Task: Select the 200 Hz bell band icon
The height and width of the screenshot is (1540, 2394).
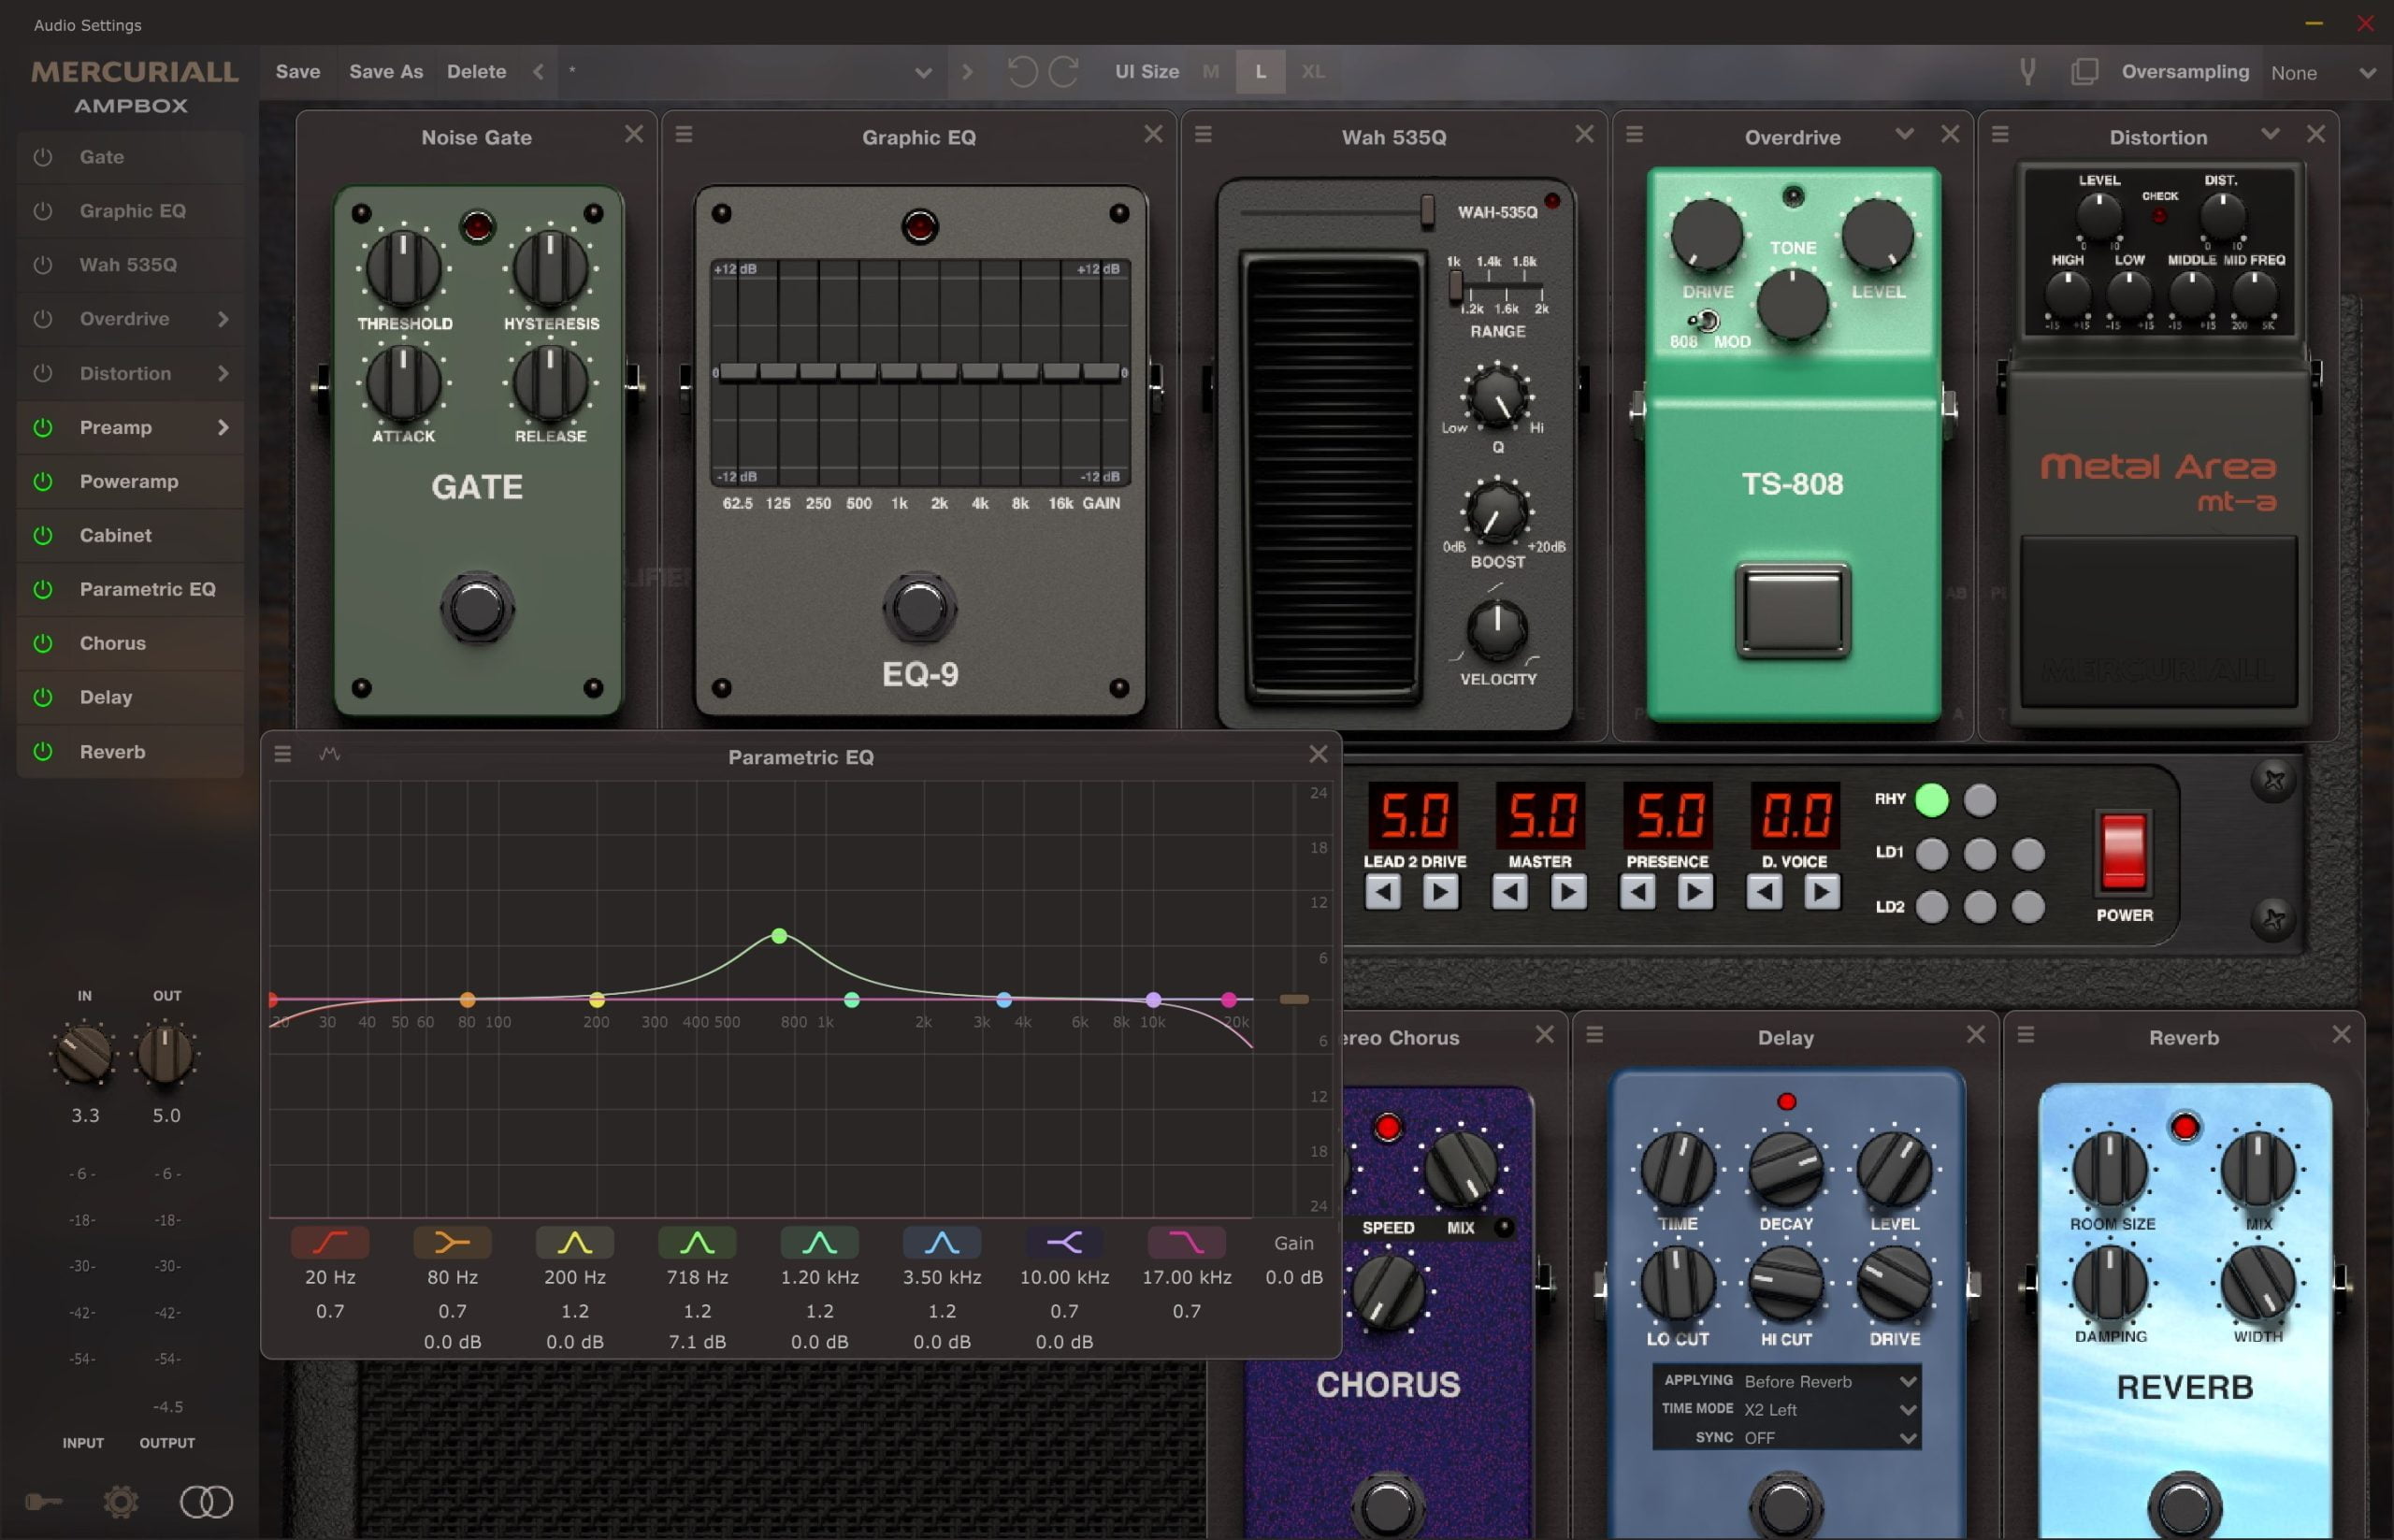Action: 575,1243
